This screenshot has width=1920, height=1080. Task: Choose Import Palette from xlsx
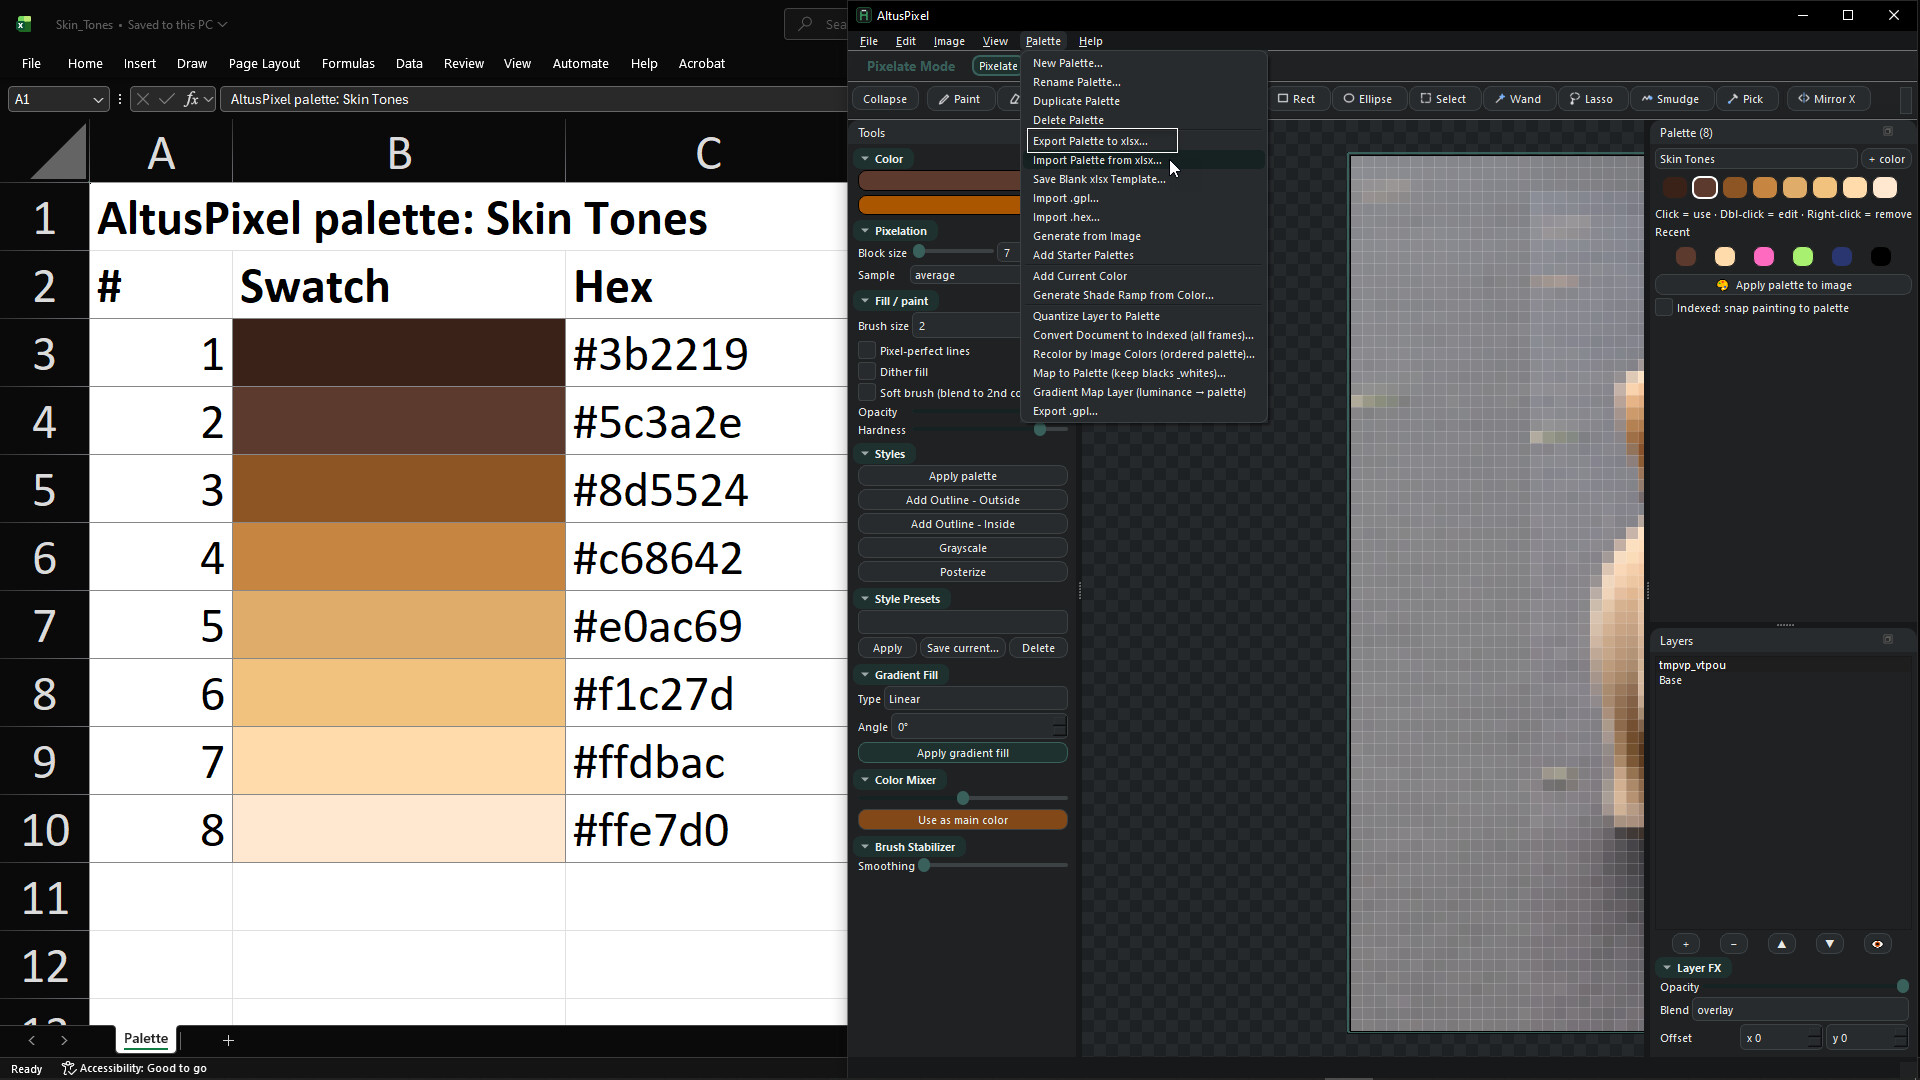[x=1145, y=160]
